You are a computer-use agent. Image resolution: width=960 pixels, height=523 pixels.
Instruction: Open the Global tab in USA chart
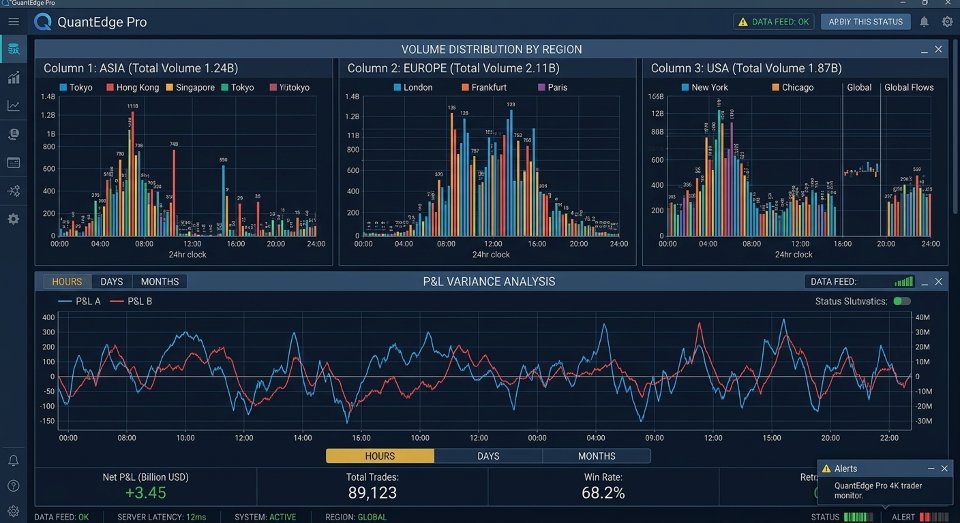coord(859,88)
